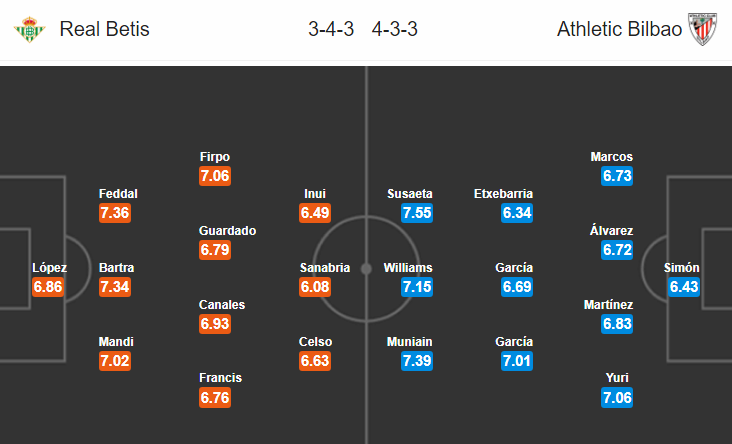Click Martínez's 6.83 rating badge
732x444 pixels.
click(617, 324)
